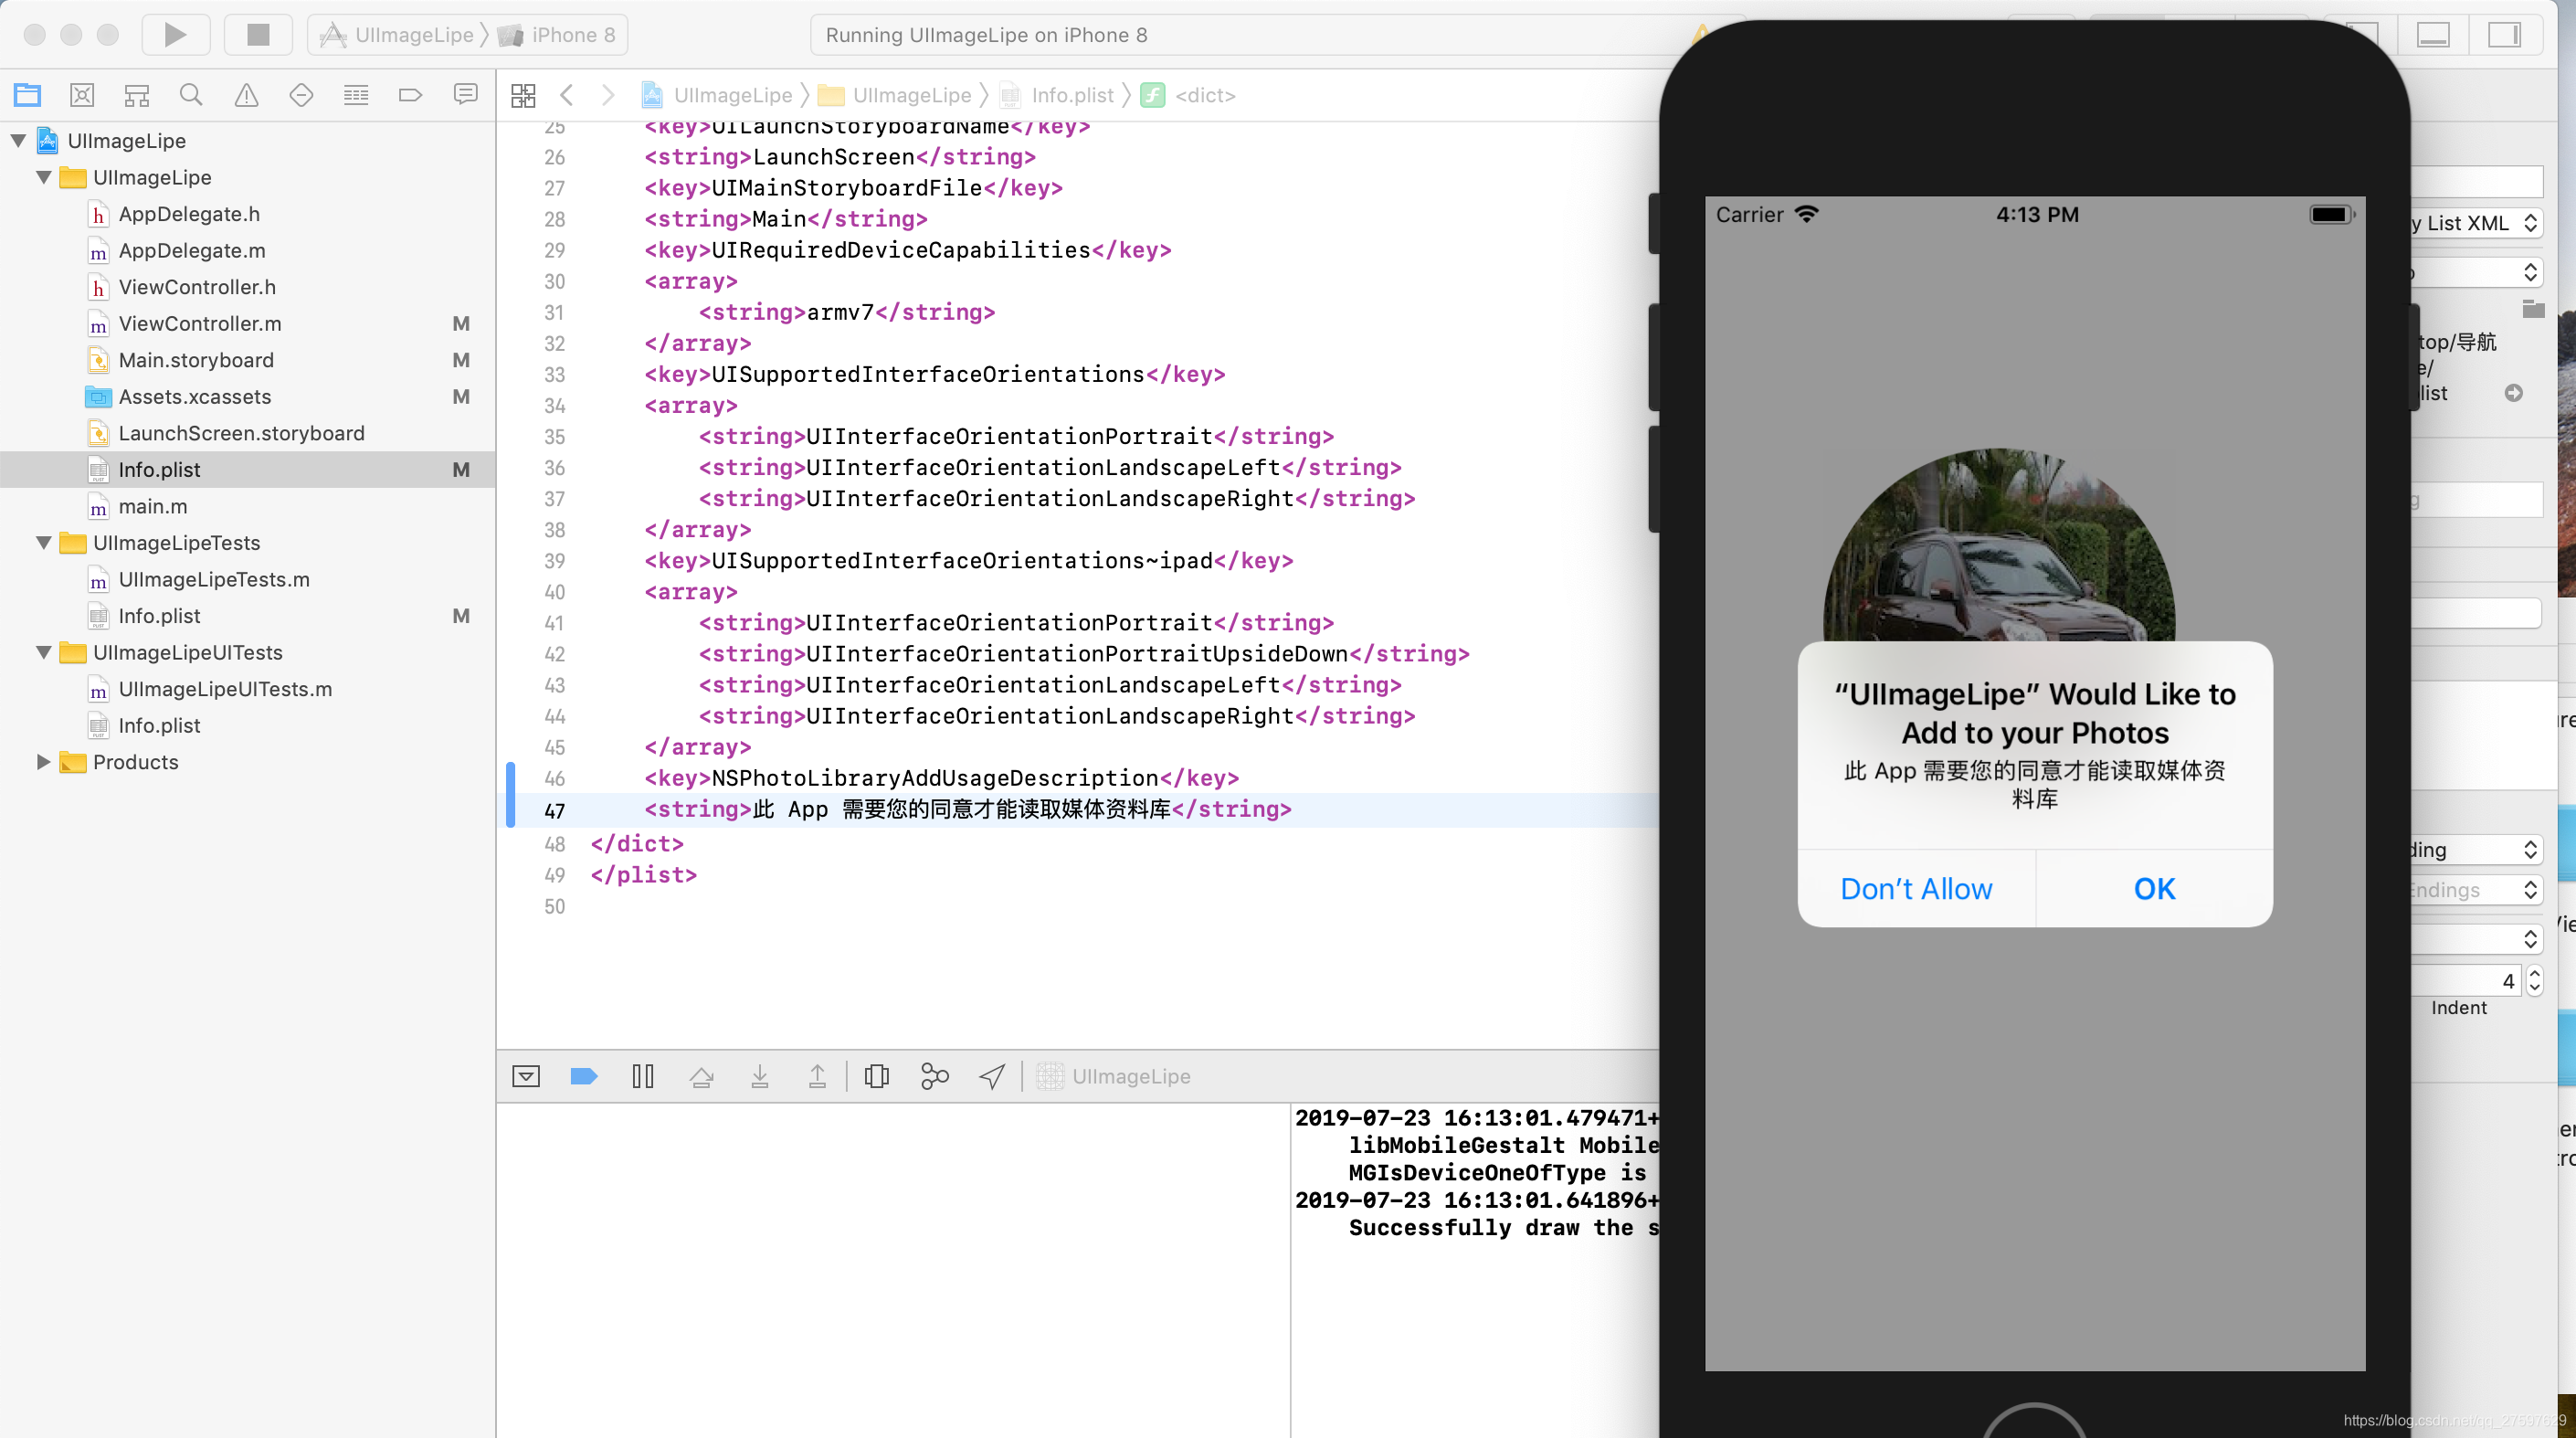The height and width of the screenshot is (1438, 2576).
Task: Select UIImageLipe process in debug bar
Action: [1114, 1076]
